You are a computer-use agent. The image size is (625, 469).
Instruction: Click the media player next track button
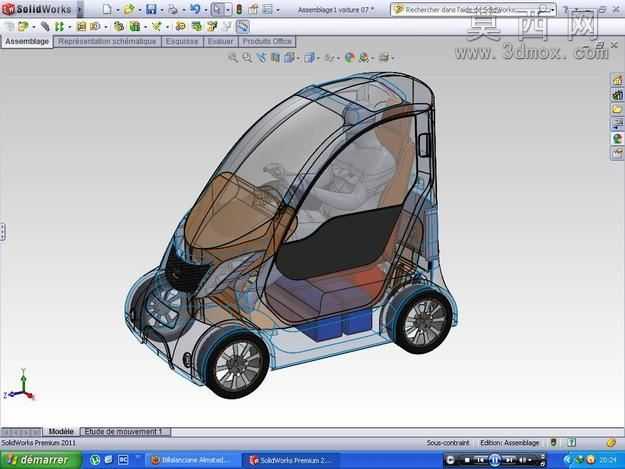tap(509, 460)
